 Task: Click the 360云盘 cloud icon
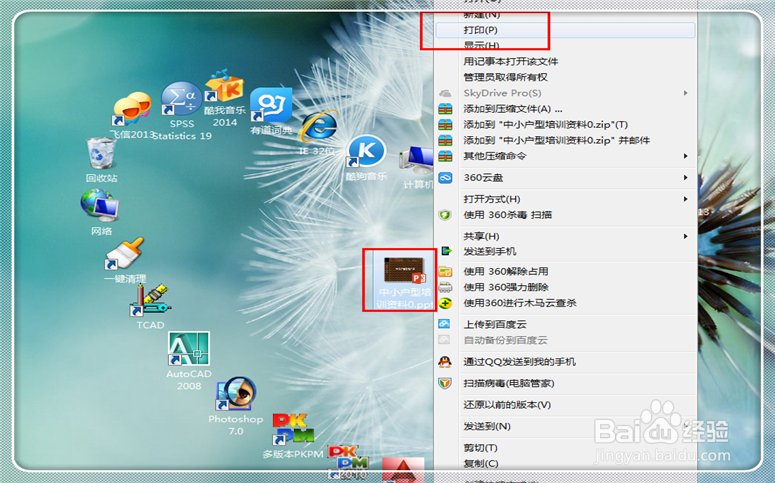(445, 177)
